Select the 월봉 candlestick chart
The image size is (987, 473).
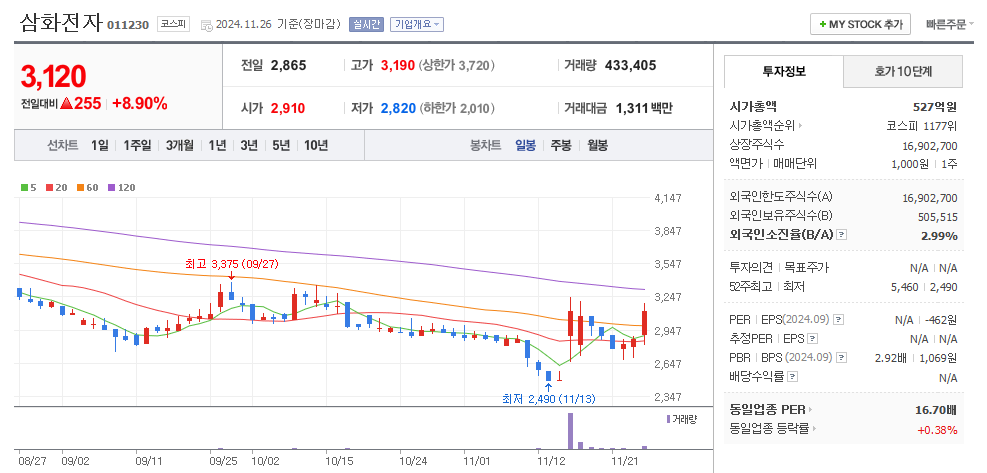coord(597,145)
